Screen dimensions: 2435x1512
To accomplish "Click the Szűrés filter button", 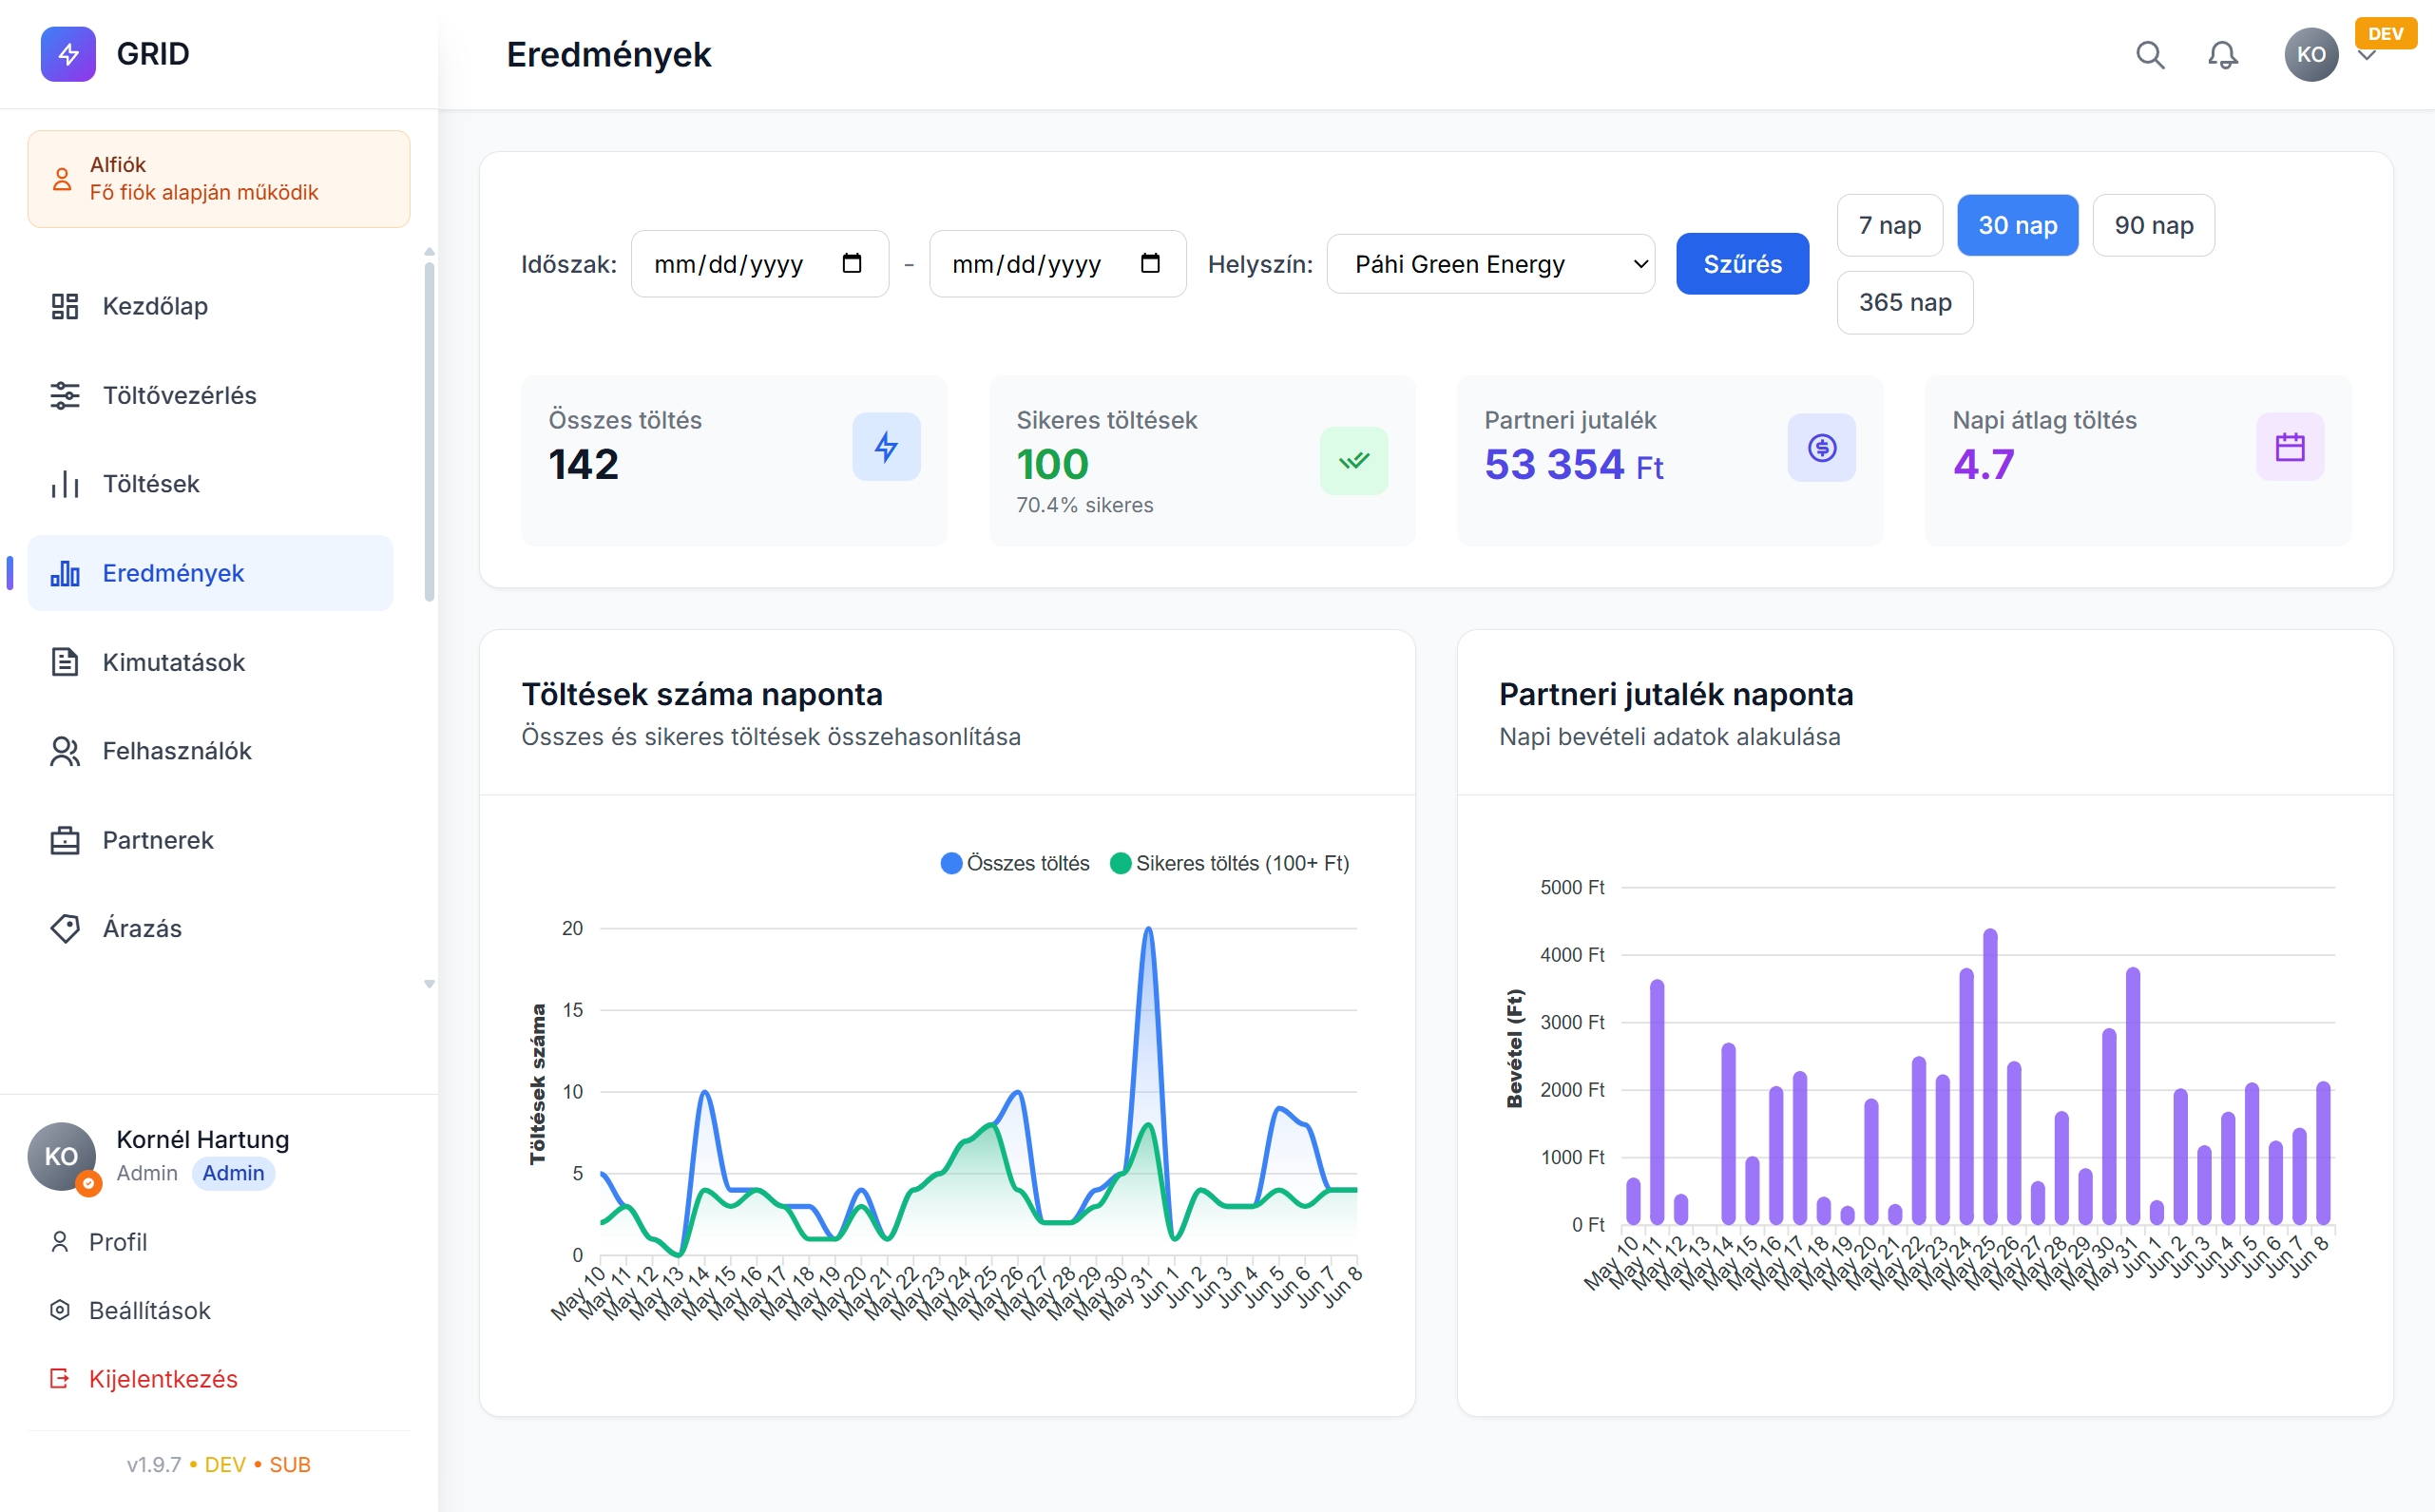I will coord(1743,264).
